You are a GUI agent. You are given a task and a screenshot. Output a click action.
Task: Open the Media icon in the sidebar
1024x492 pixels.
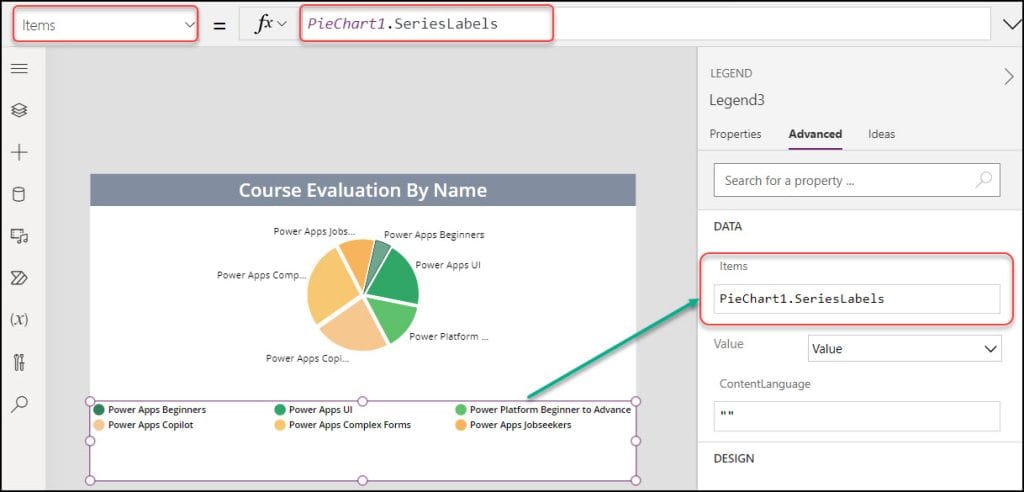[20, 236]
